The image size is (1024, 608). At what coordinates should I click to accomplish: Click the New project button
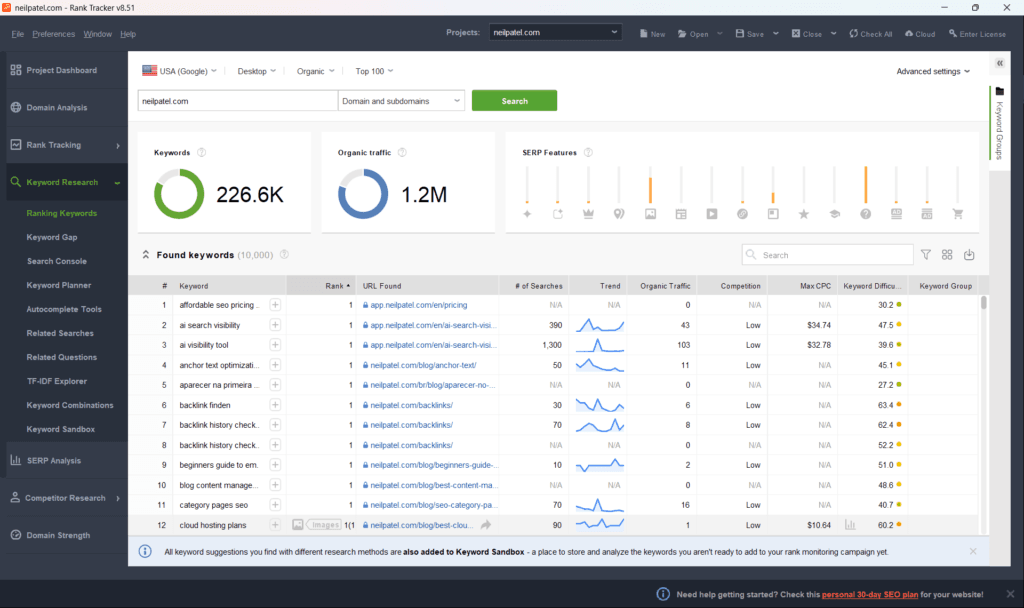652,34
